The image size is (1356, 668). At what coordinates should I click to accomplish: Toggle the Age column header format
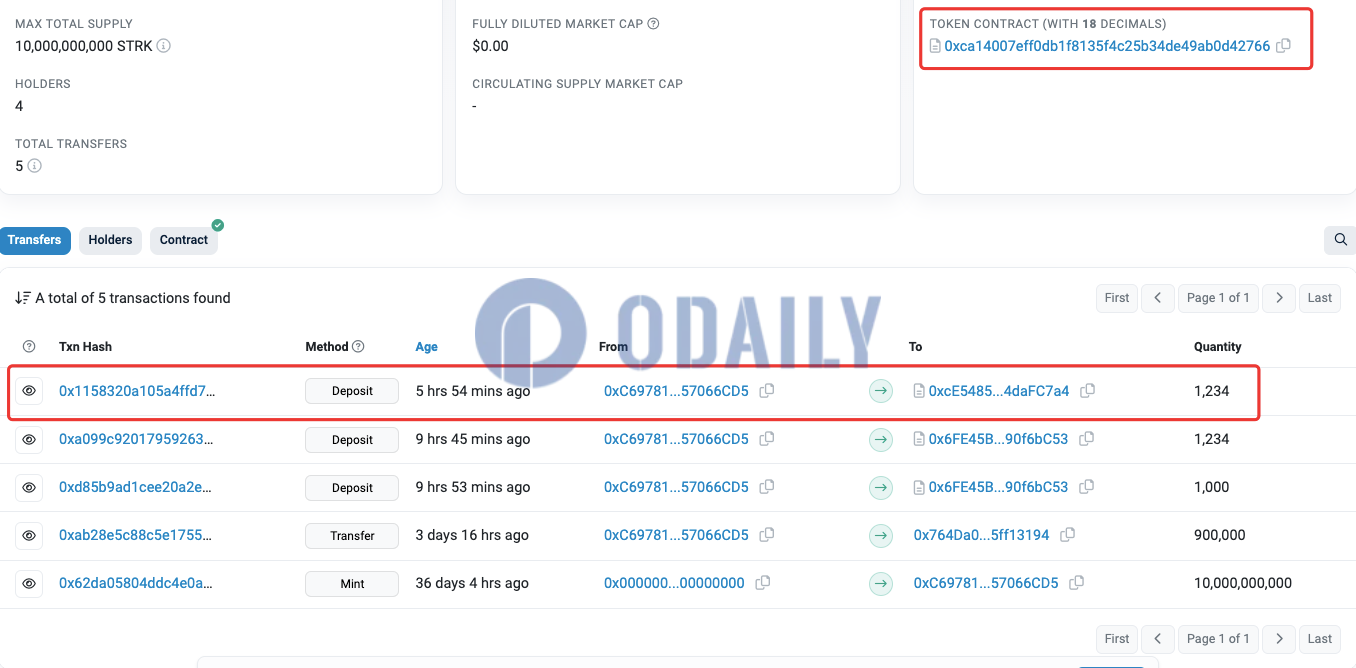click(x=427, y=347)
